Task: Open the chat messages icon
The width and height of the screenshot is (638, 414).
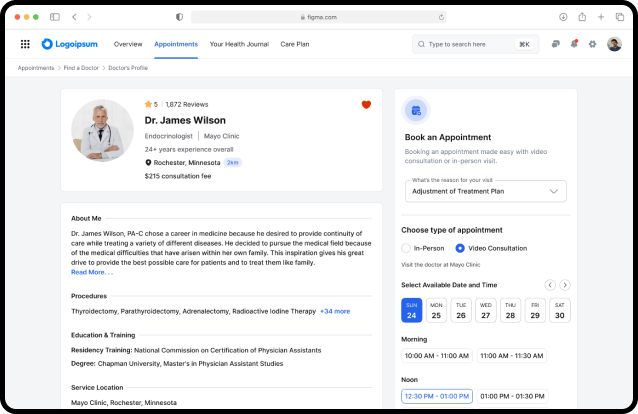Action: 555,44
